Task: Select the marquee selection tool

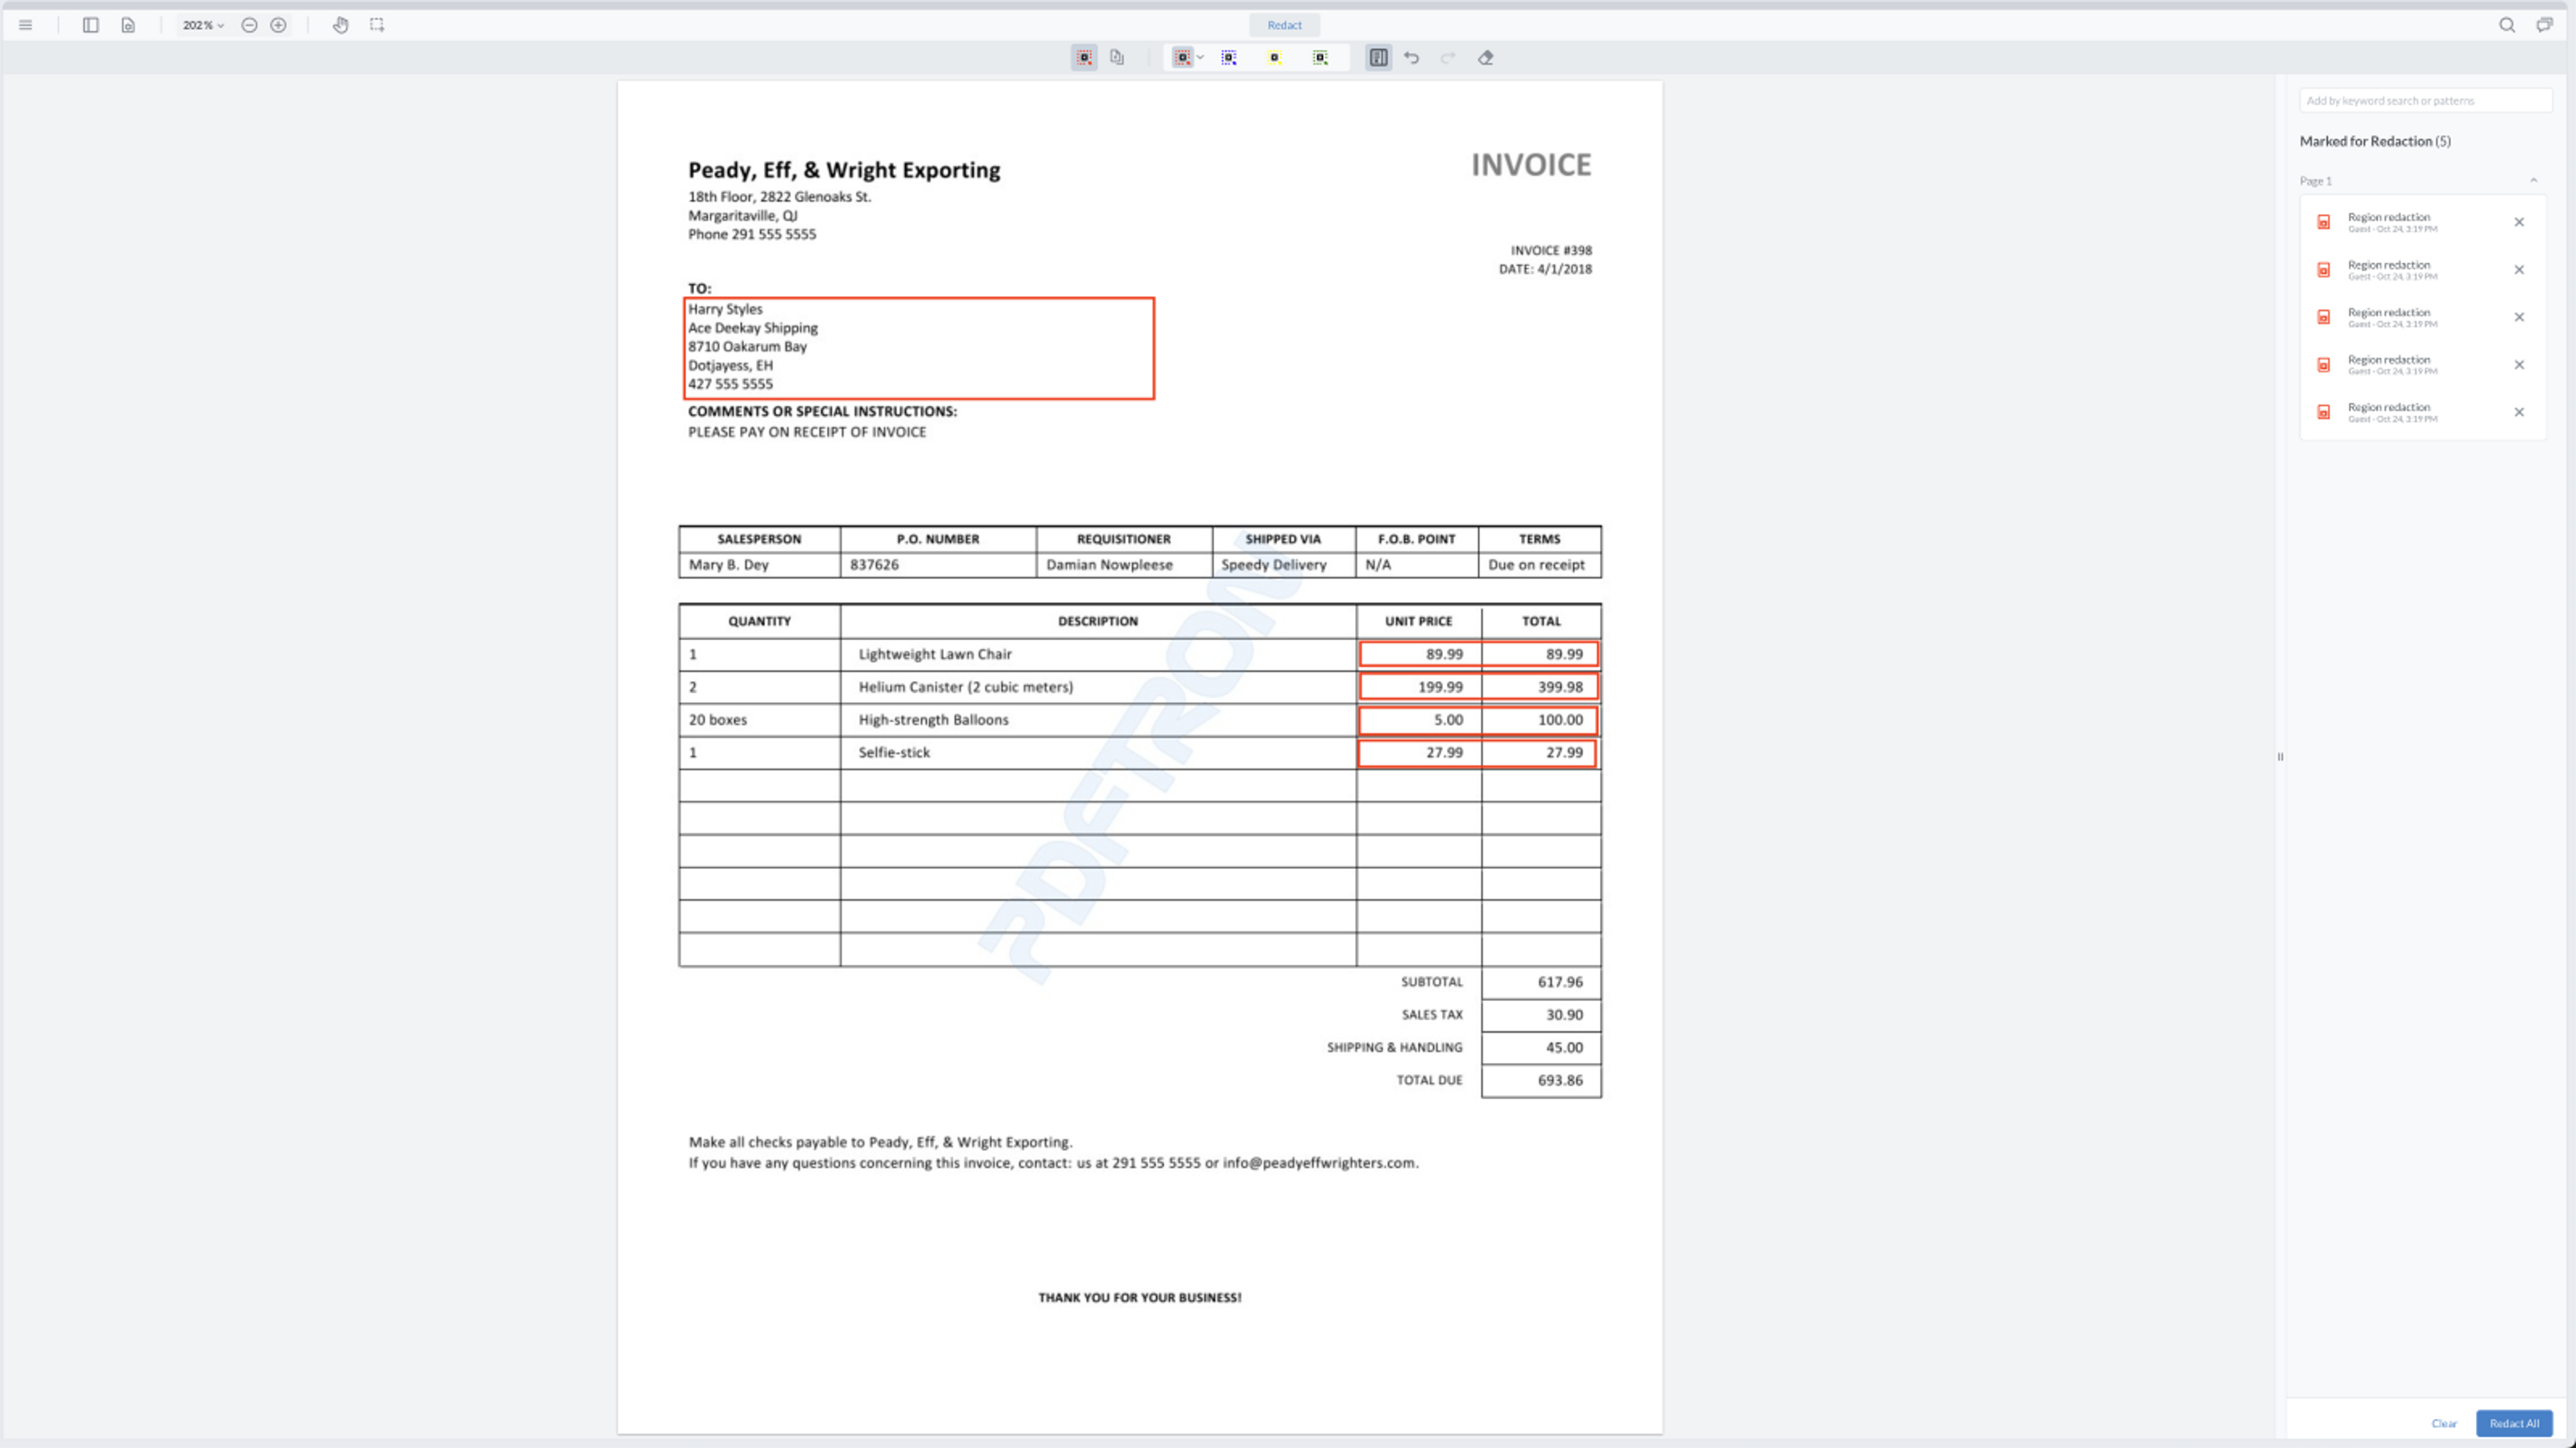Action: tap(377, 25)
